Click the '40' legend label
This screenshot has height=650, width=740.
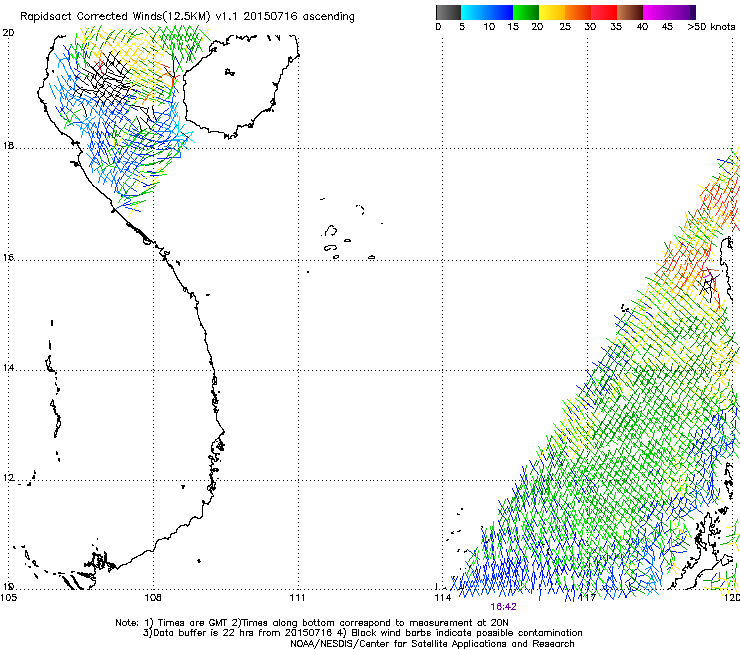pyautogui.click(x=642, y=26)
